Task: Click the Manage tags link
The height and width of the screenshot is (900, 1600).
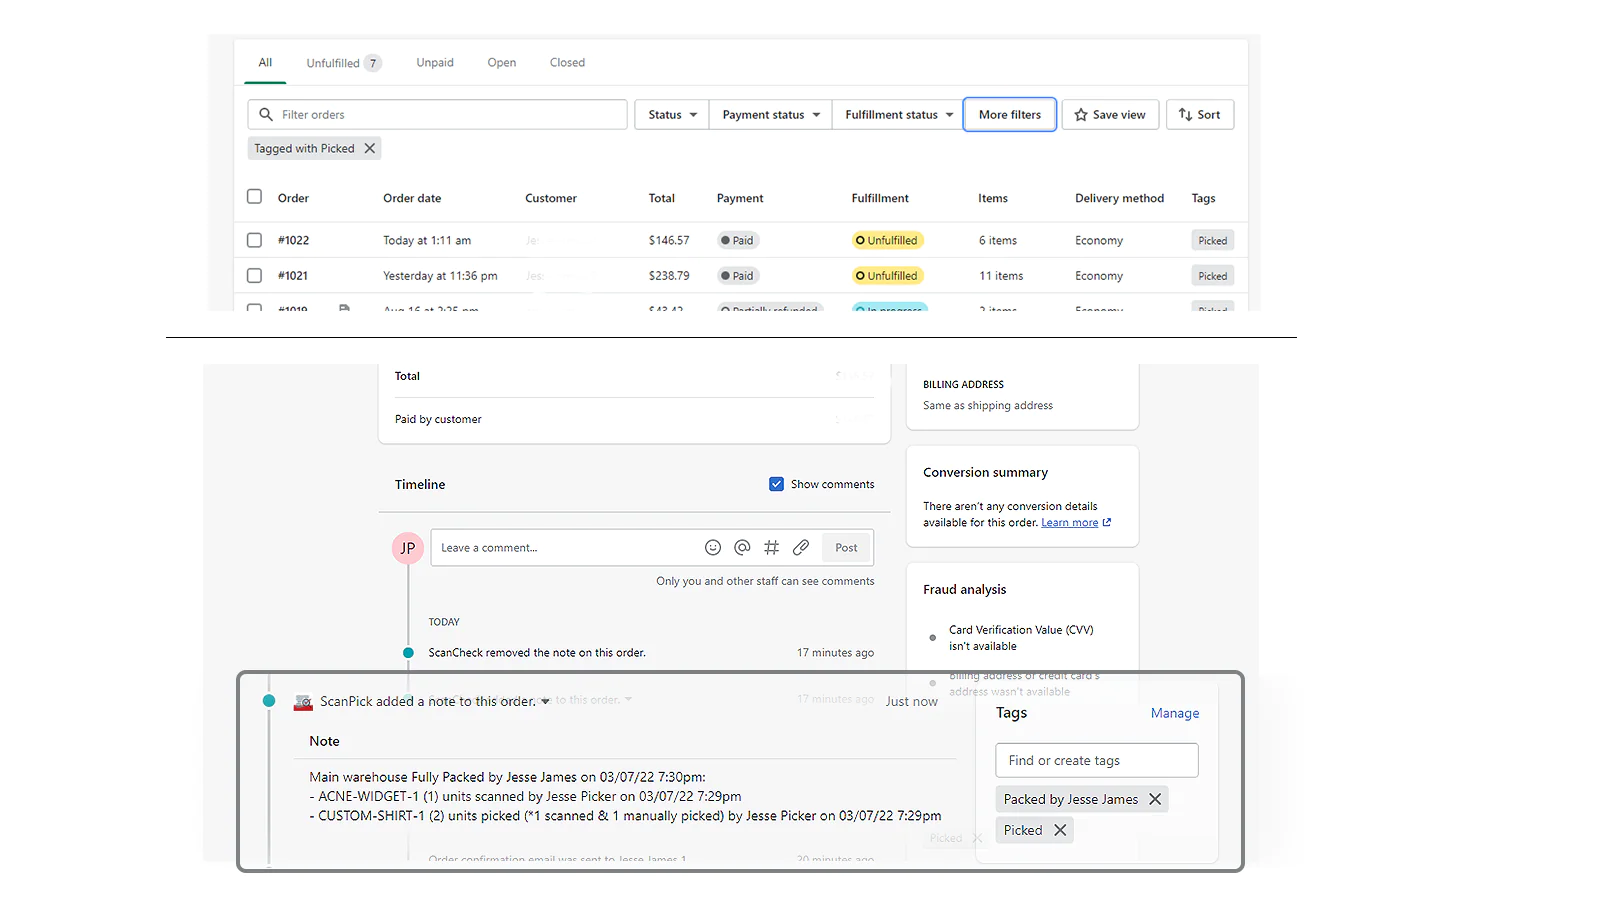Action: 1174,714
